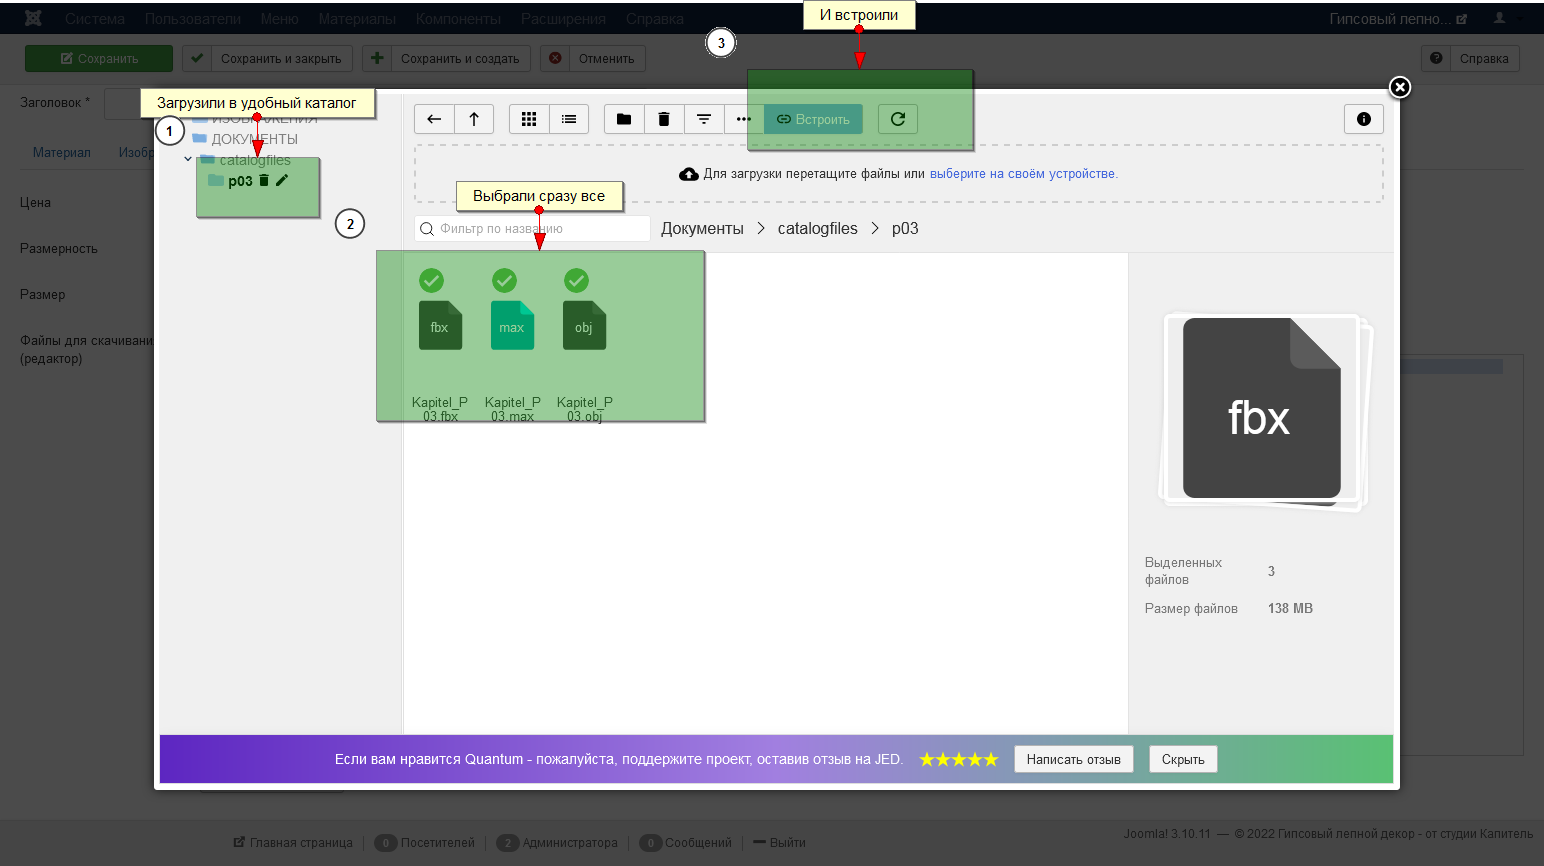
Task: Click the Написать отзыв button
Action: [x=1073, y=759]
